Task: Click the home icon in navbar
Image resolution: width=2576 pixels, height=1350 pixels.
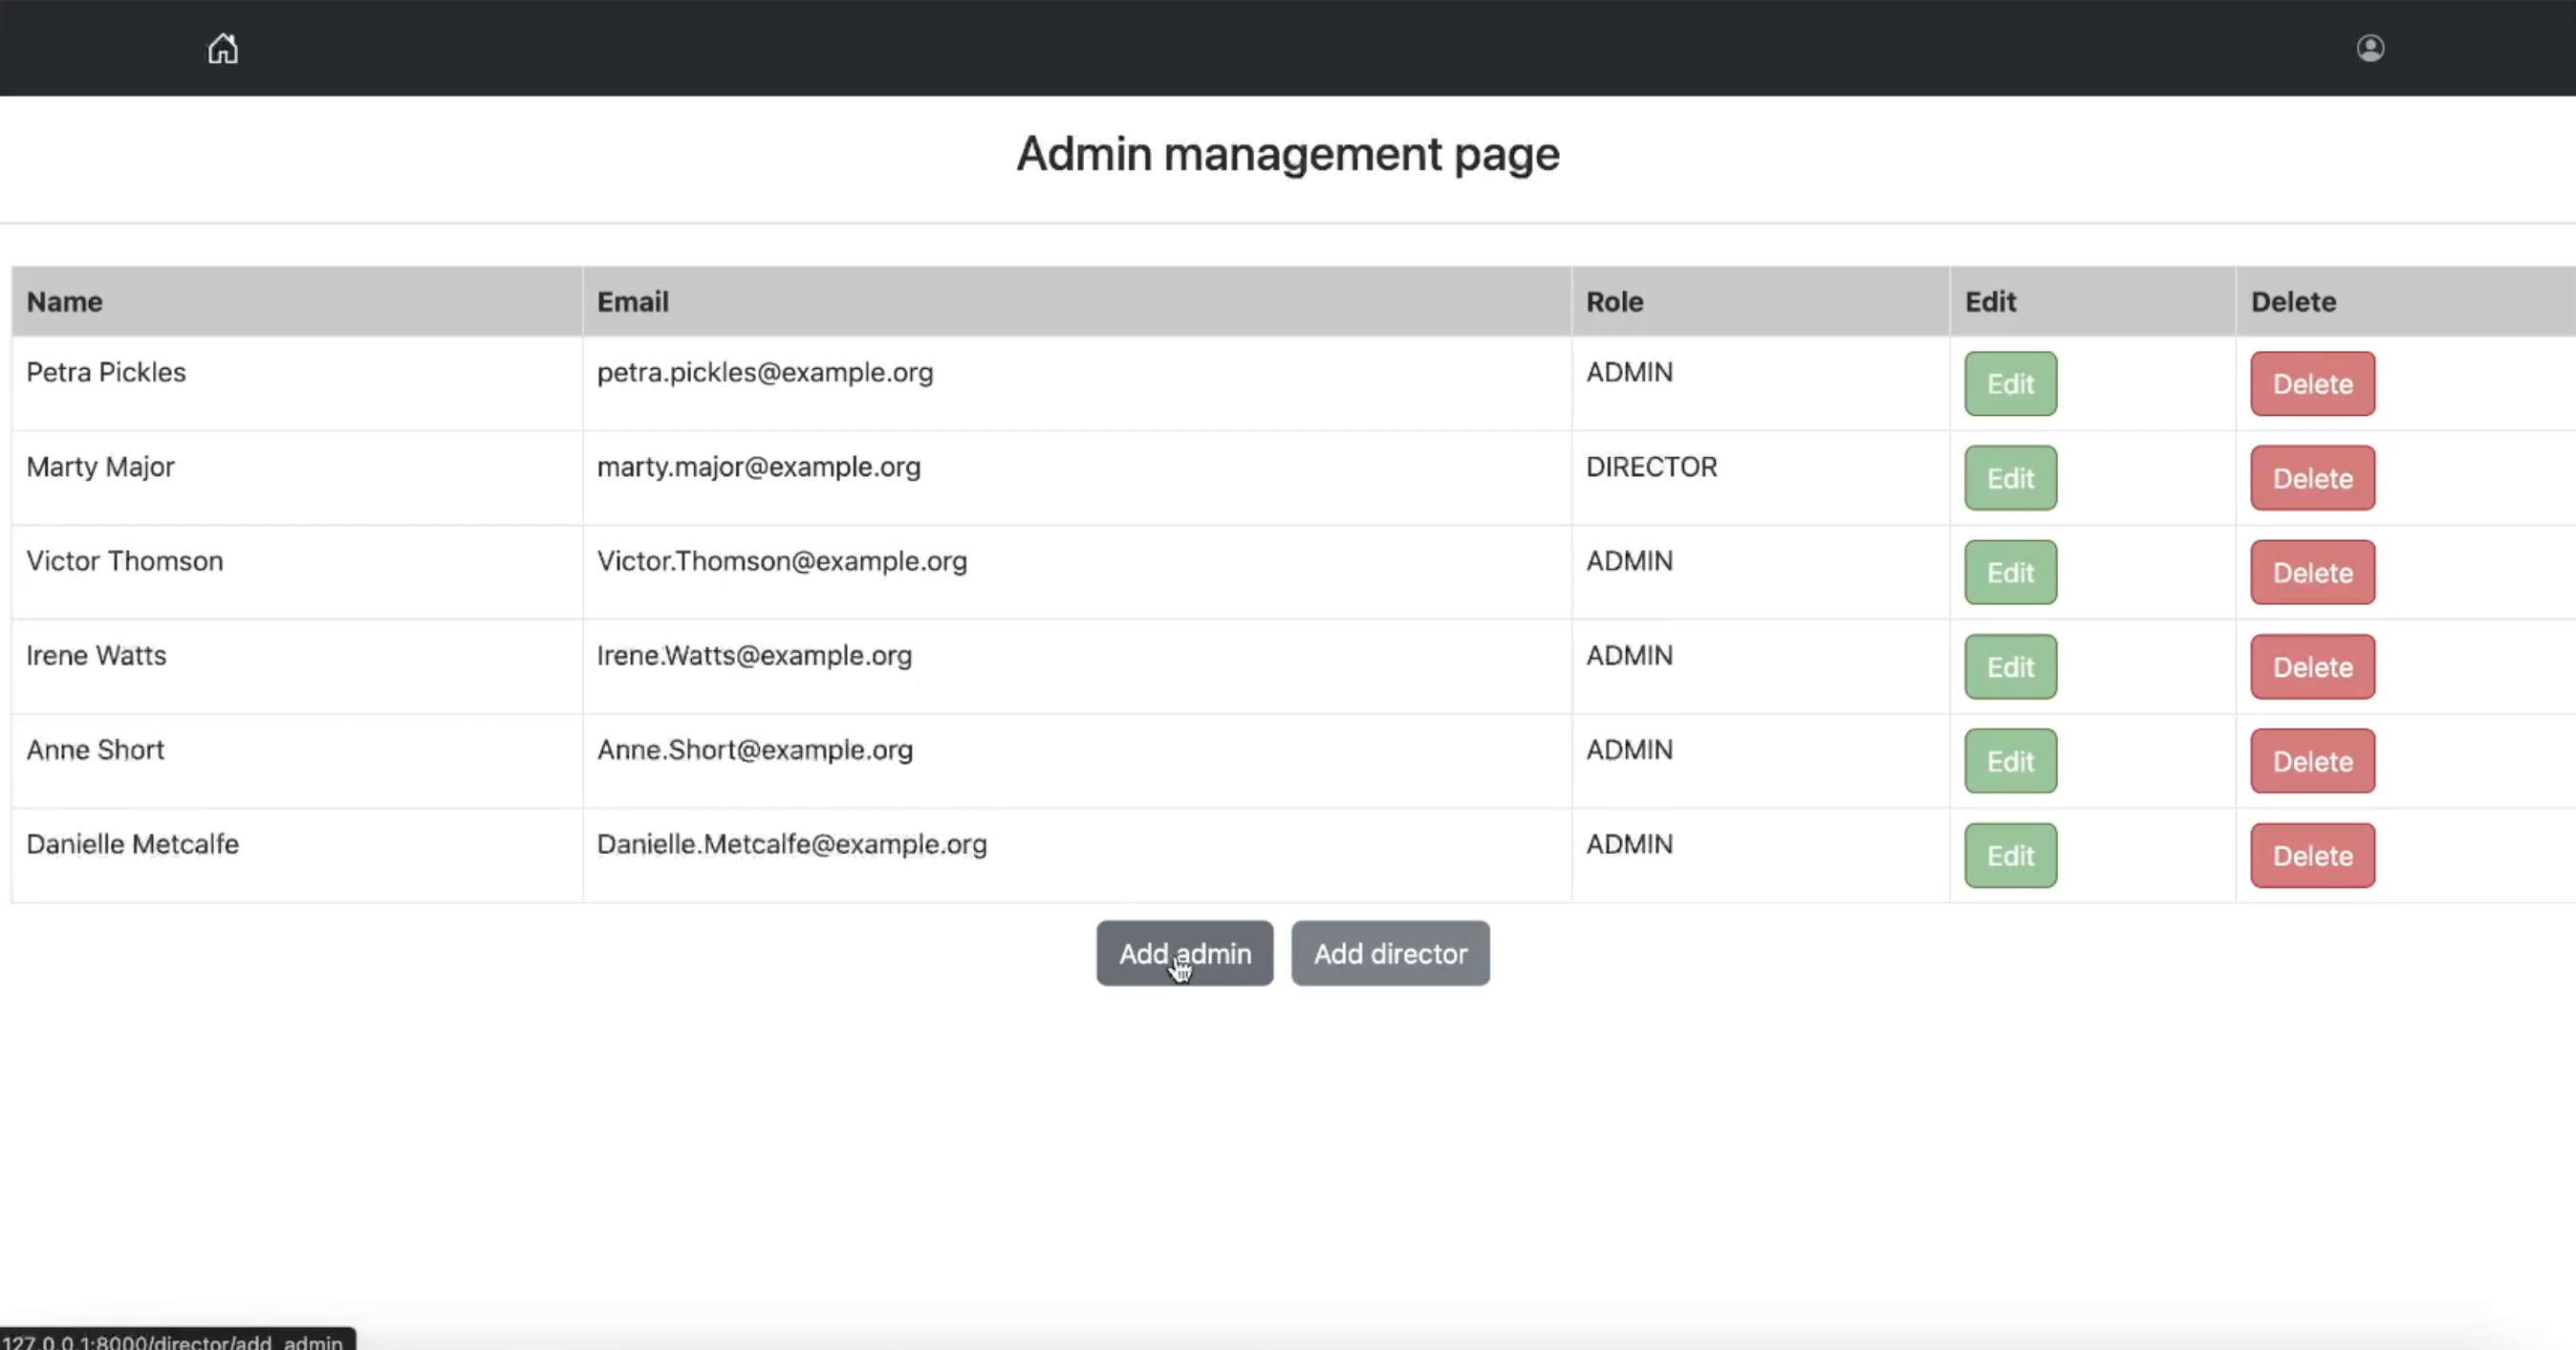Action: point(222,48)
